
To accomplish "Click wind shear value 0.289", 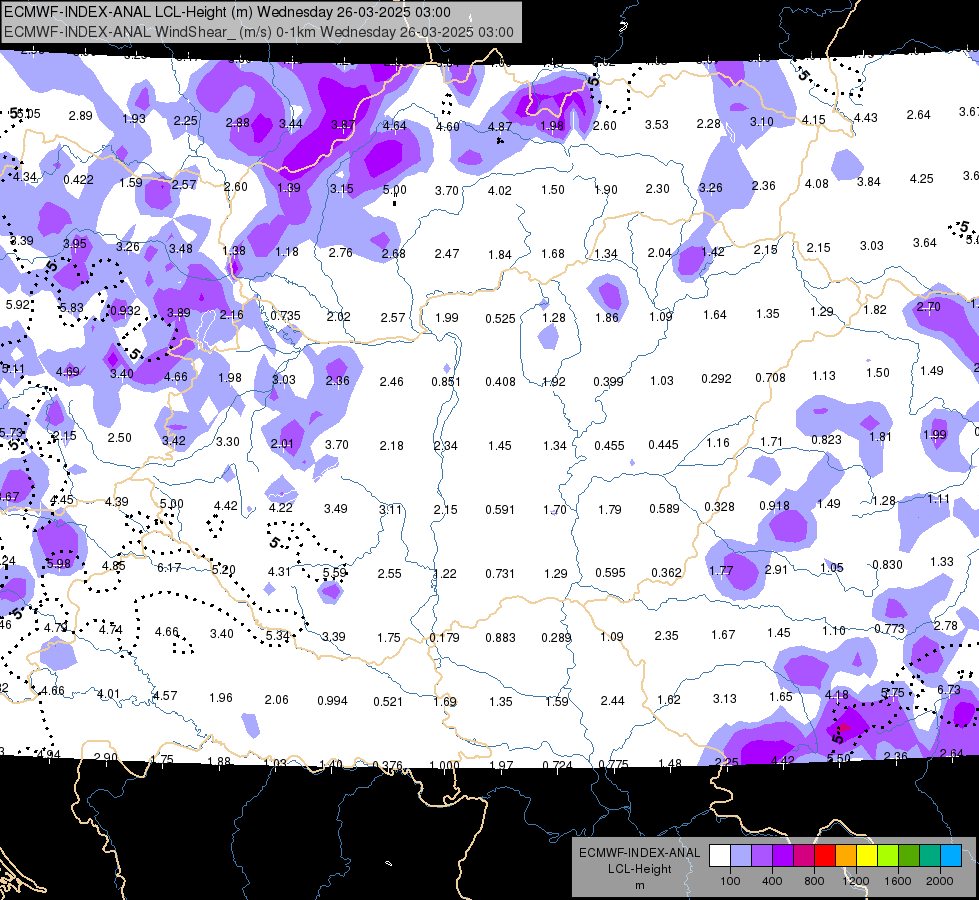I will (556, 638).
